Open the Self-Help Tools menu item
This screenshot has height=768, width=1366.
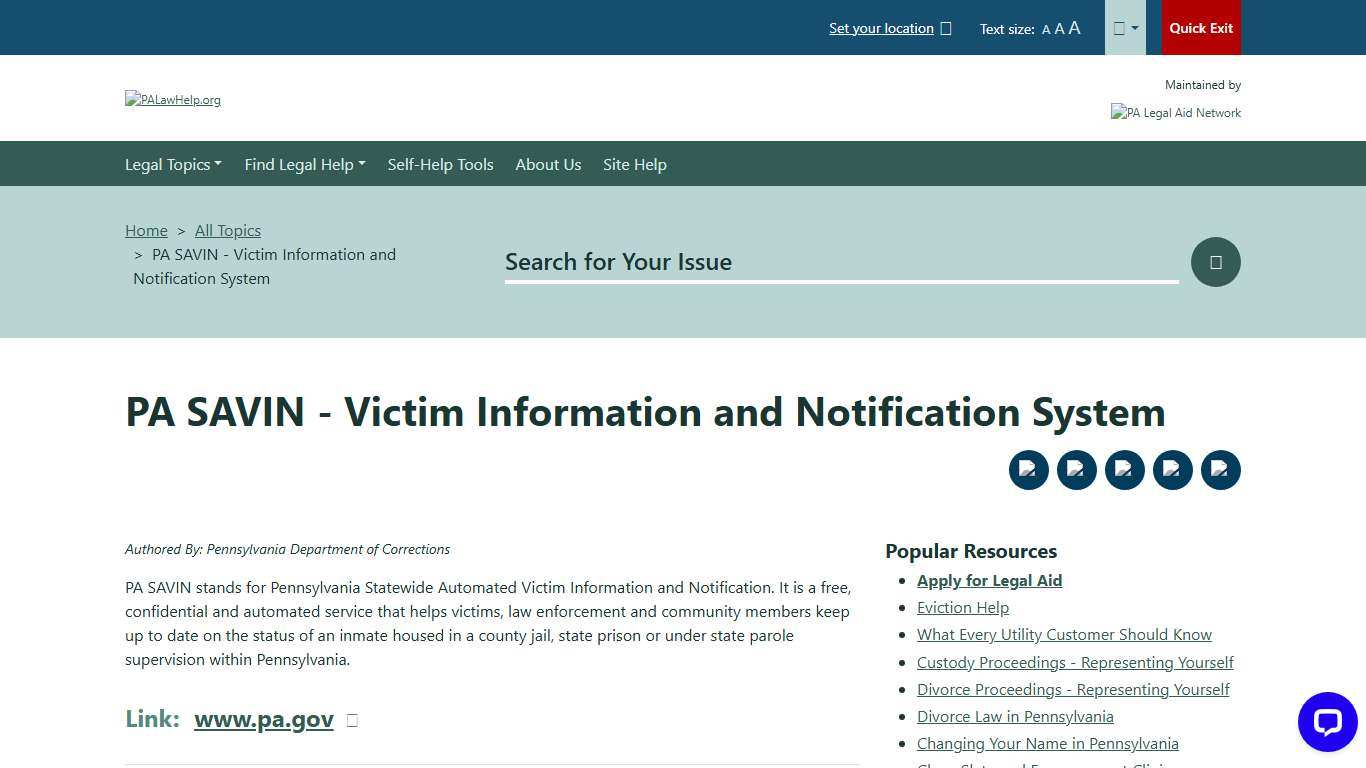440,164
